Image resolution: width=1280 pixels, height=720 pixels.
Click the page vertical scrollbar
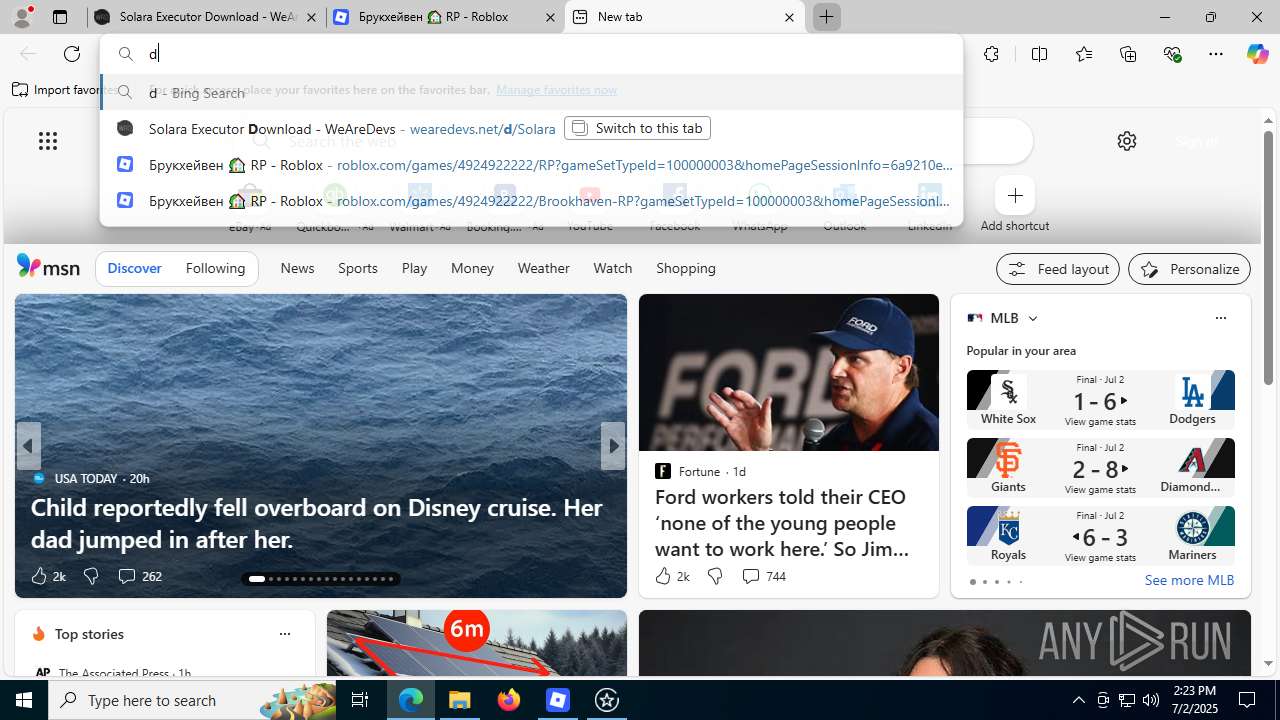1268,257
